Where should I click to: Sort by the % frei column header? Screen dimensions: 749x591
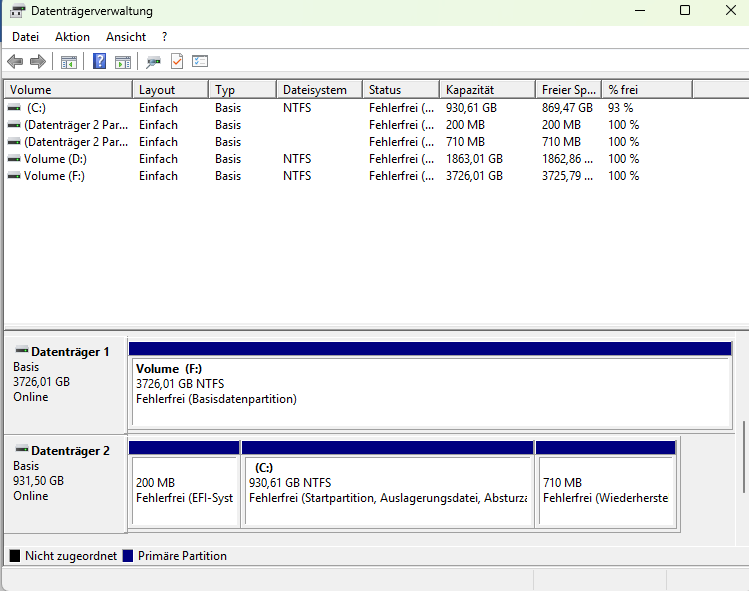(647, 89)
